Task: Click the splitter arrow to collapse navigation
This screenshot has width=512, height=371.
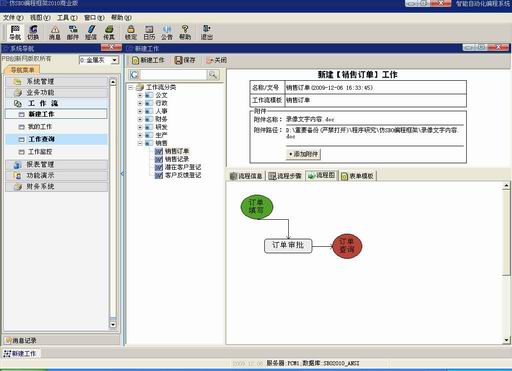Action: [x=122, y=174]
